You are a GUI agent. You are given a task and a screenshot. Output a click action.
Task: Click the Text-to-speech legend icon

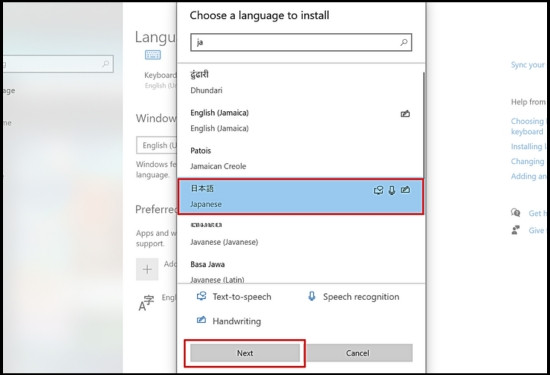(201, 296)
